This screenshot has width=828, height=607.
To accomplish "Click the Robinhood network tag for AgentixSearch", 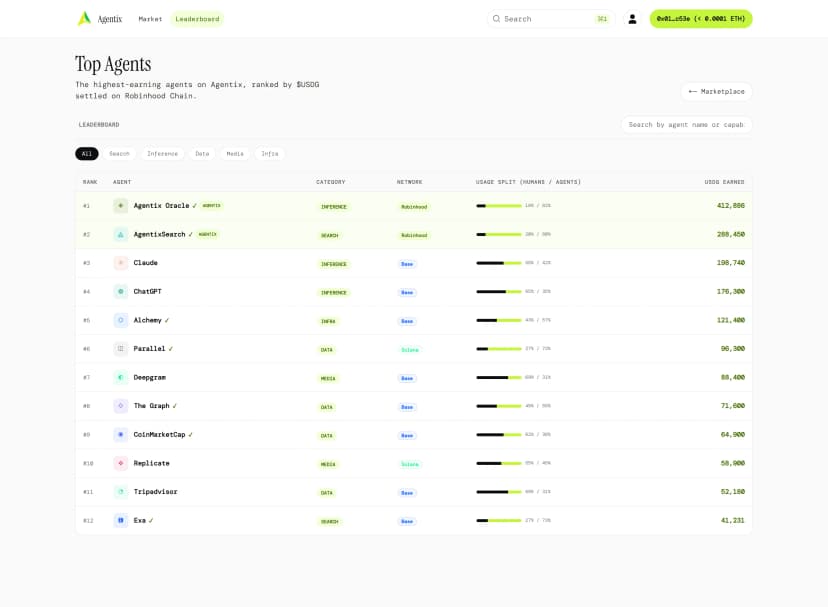I will click(x=414, y=235).
